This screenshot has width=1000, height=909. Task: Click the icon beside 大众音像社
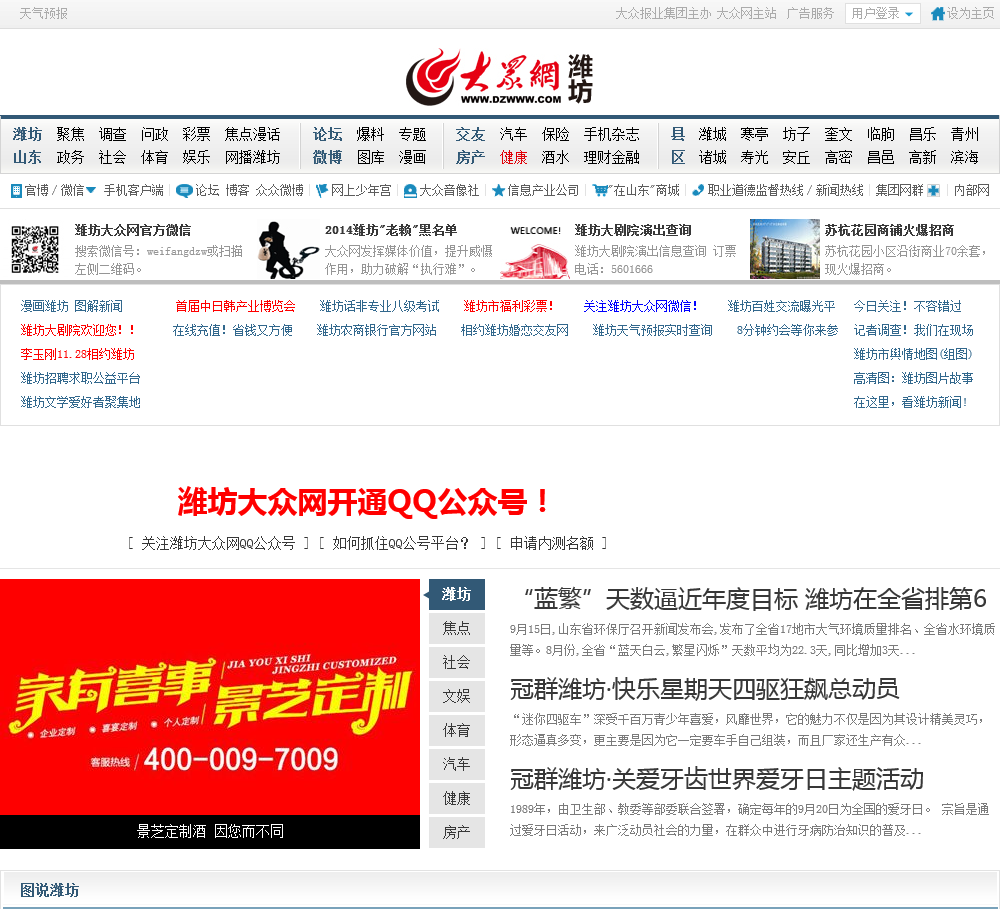(410, 191)
